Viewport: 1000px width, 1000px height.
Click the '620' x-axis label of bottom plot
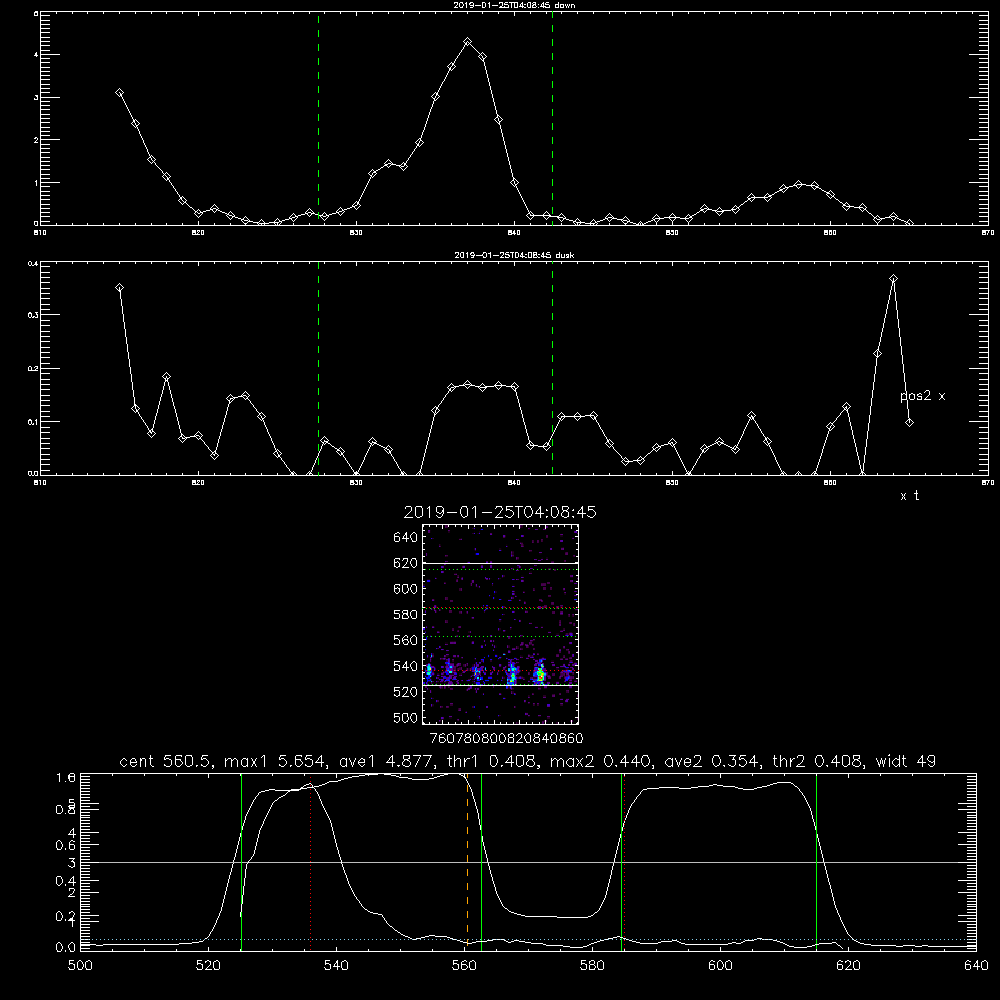848,966
